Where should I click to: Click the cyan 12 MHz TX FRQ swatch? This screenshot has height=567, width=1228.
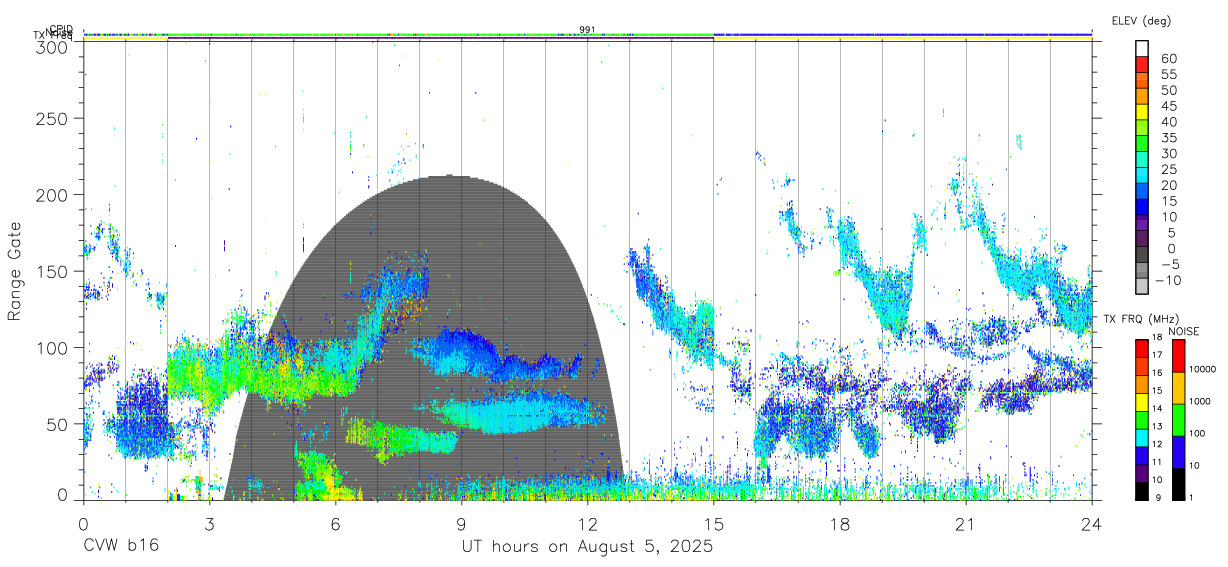pyautogui.click(x=1142, y=438)
